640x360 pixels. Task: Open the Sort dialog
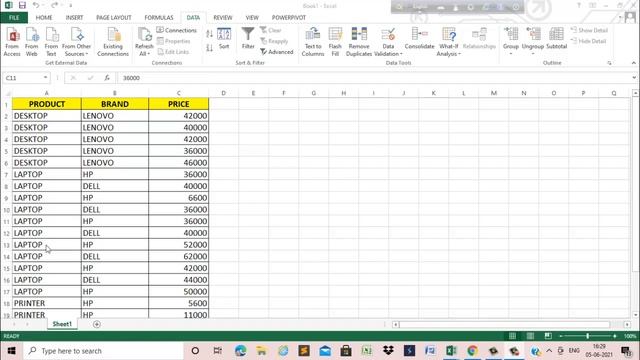pyautogui.click(x=224, y=39)
